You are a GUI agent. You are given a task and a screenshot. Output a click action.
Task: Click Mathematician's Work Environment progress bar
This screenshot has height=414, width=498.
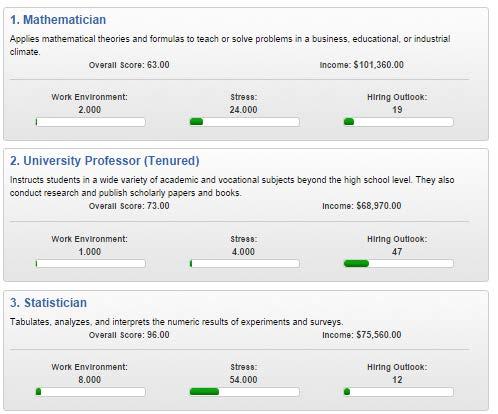pos(91,122)
